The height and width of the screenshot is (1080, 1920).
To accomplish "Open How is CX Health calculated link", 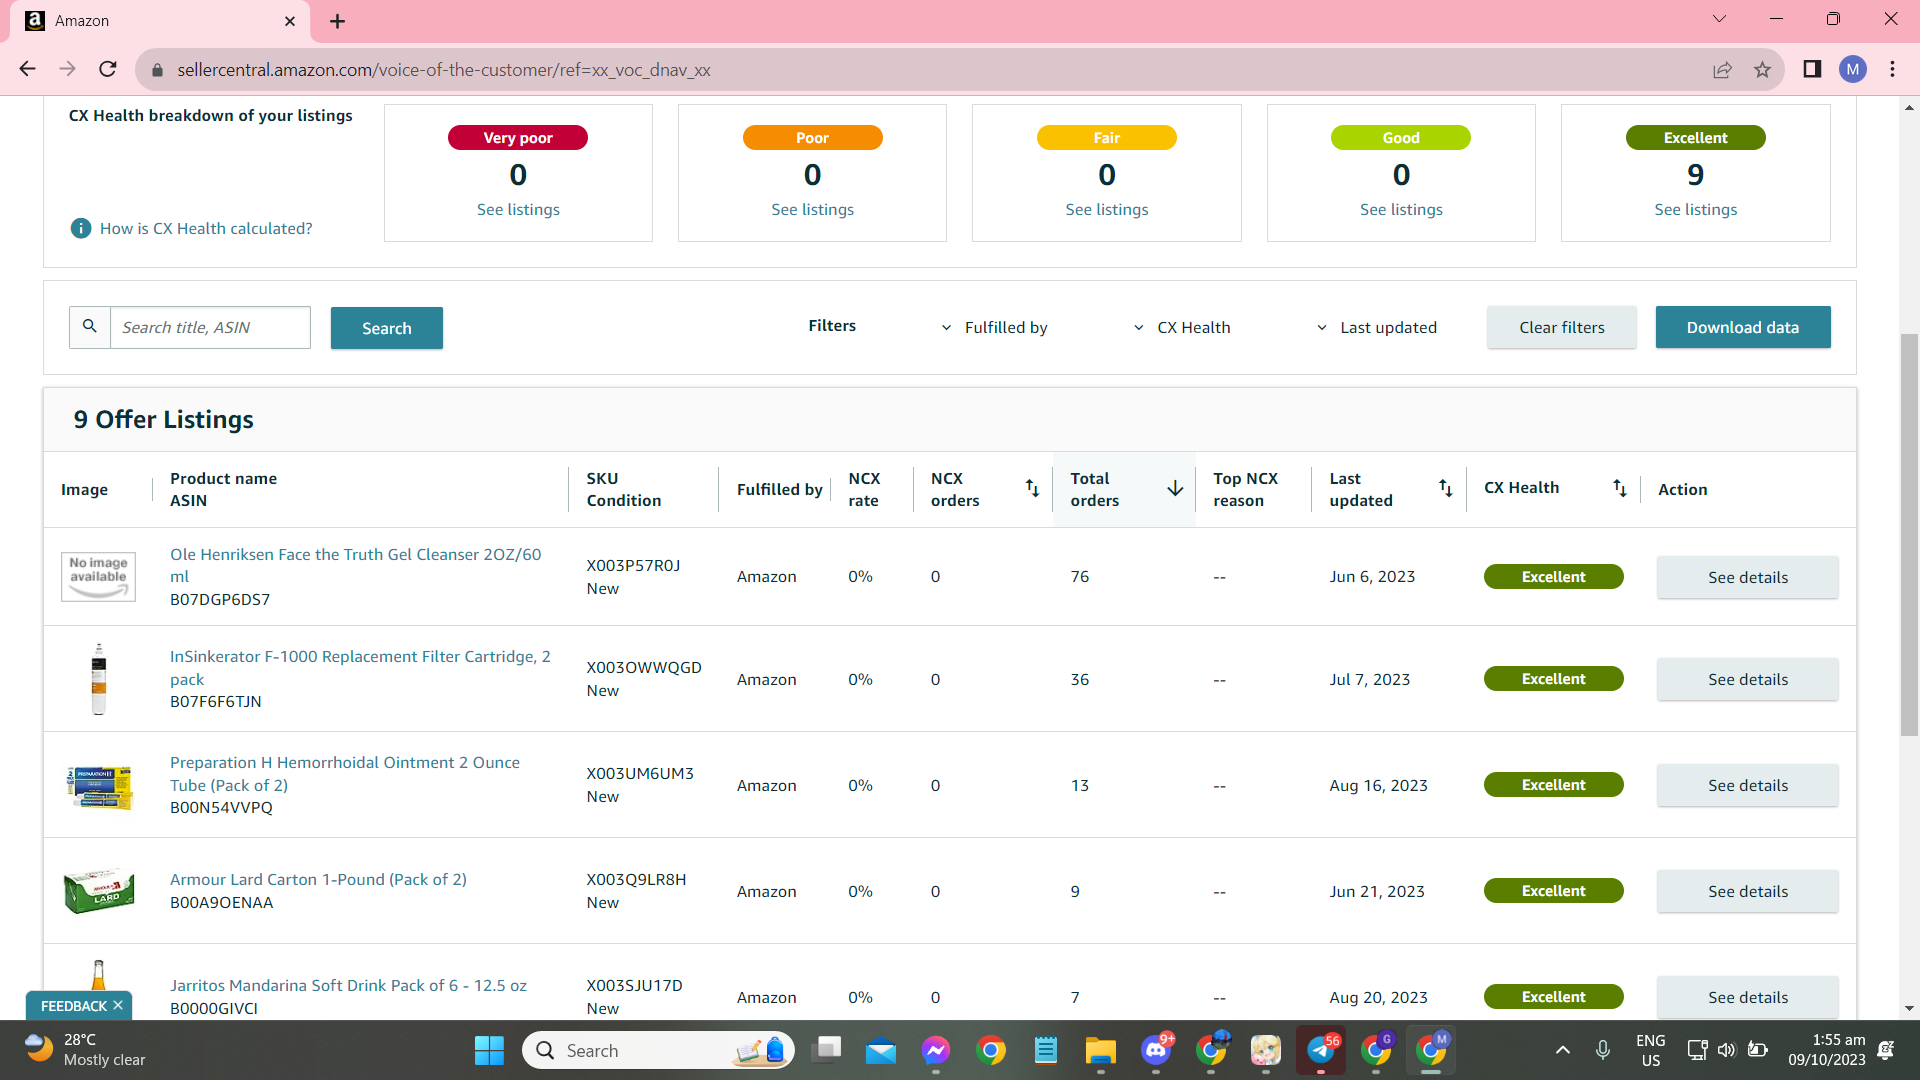I will point(206,228).
